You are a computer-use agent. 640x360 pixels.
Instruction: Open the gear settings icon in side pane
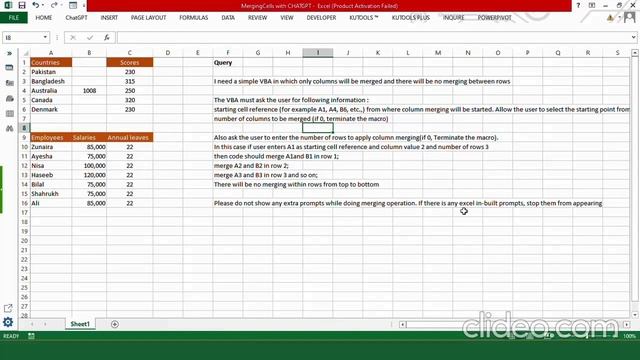tap(8, 322)
